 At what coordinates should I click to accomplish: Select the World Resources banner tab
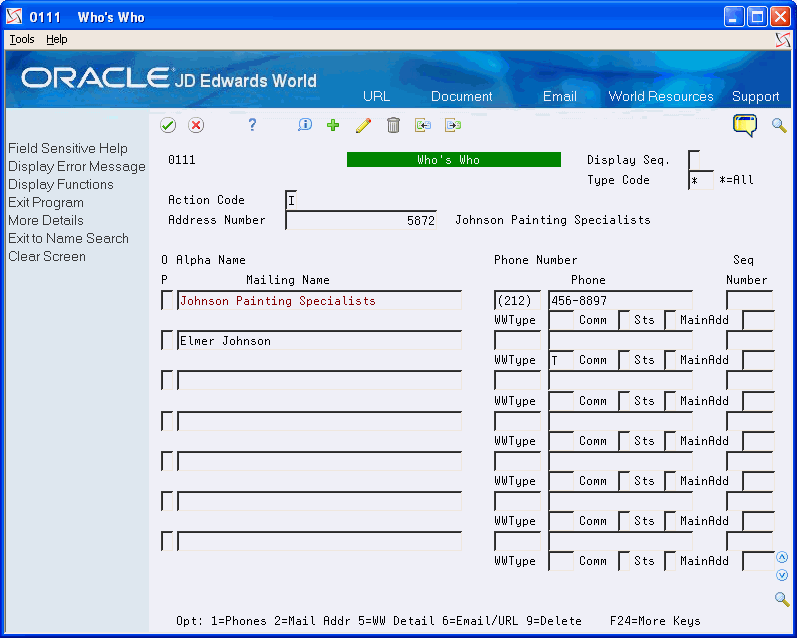coord(661,97)
